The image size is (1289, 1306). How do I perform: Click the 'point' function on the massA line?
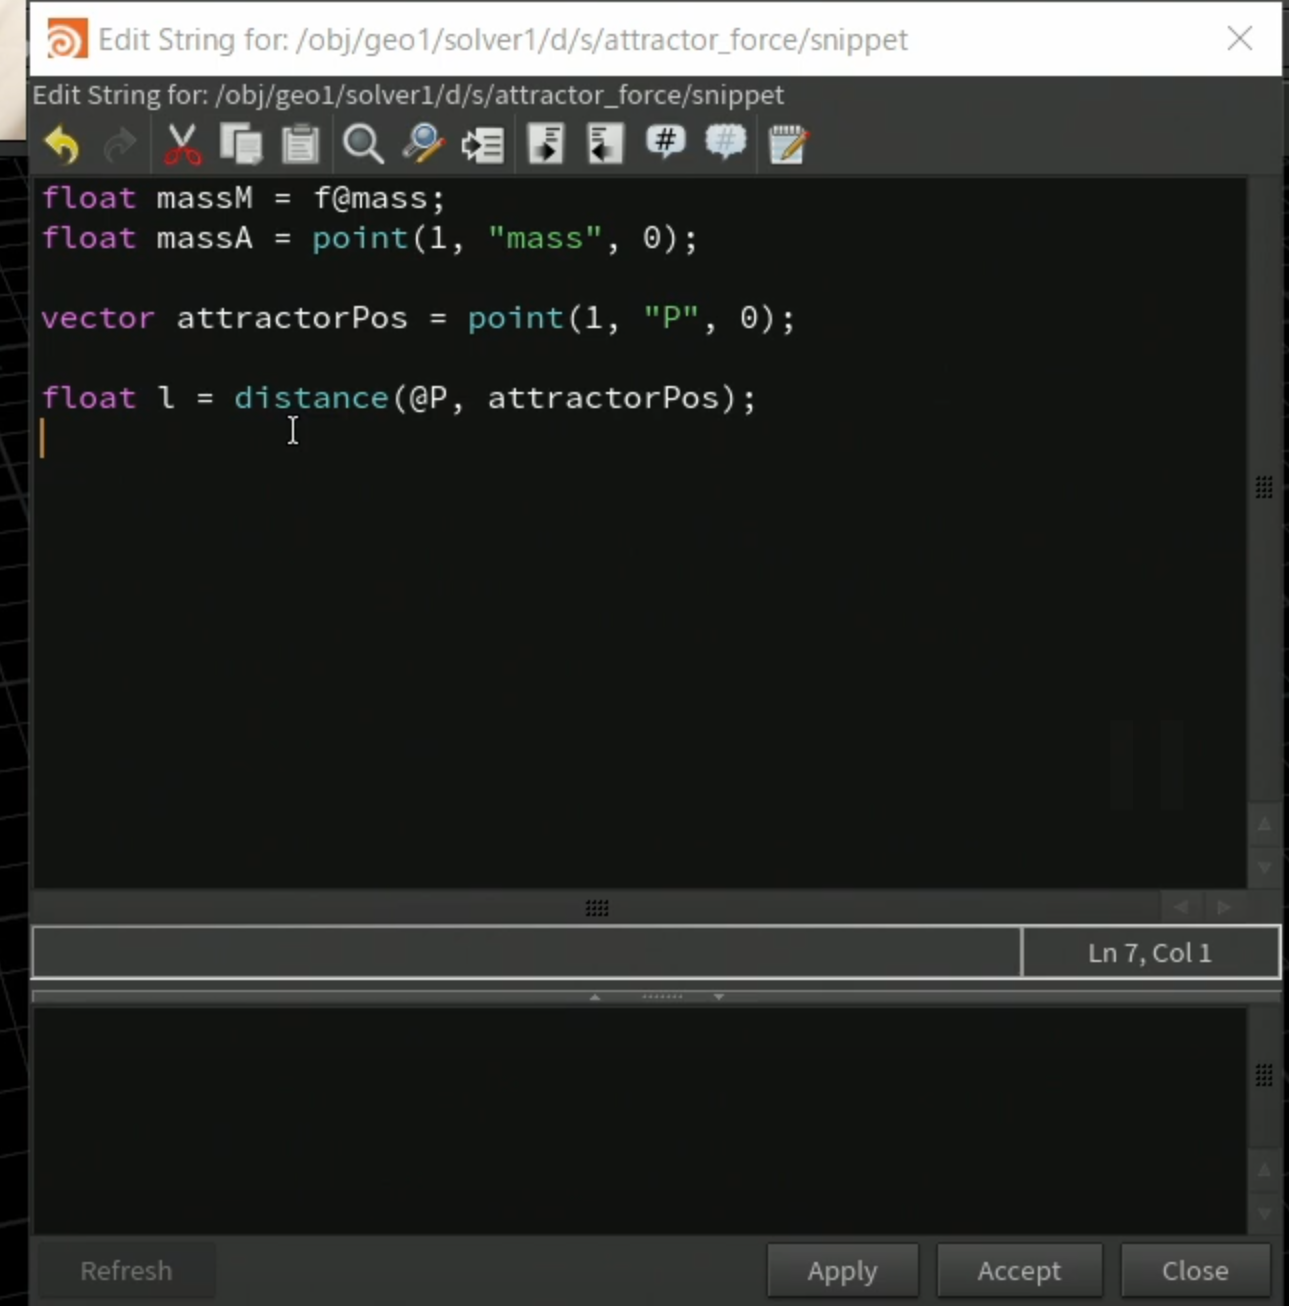pyautogui.click(x=360, y=238)
